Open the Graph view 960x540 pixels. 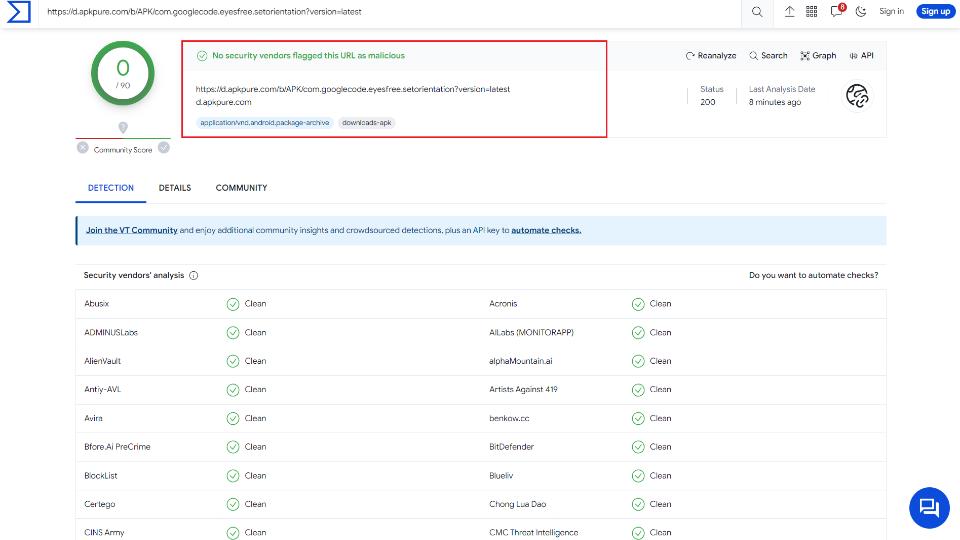point(818,56)
